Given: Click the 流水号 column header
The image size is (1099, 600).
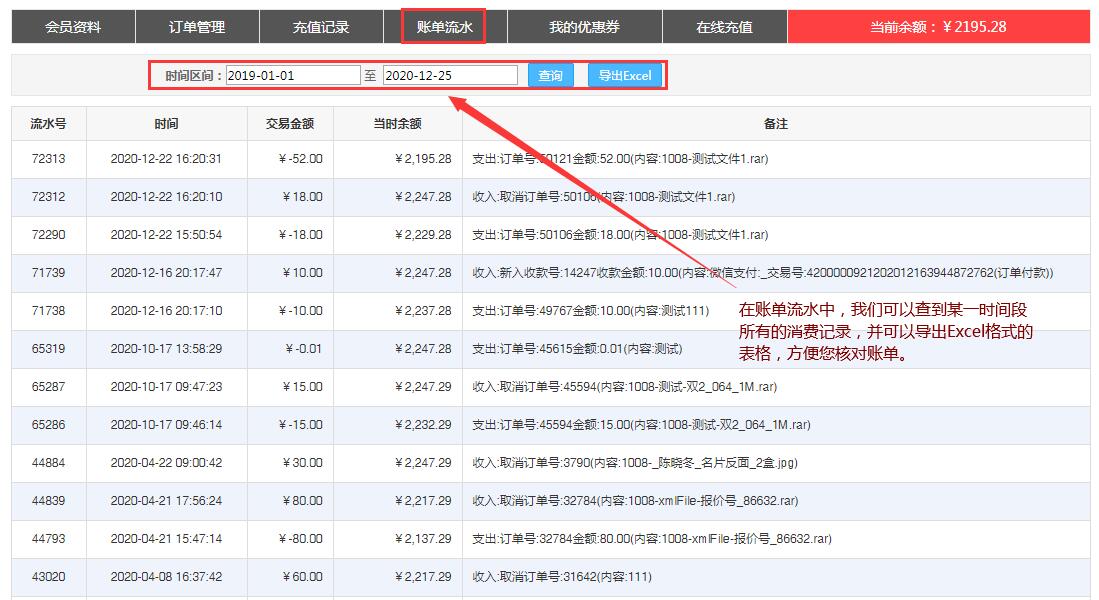Looking at the screenshot, I should tap(48, 124).
